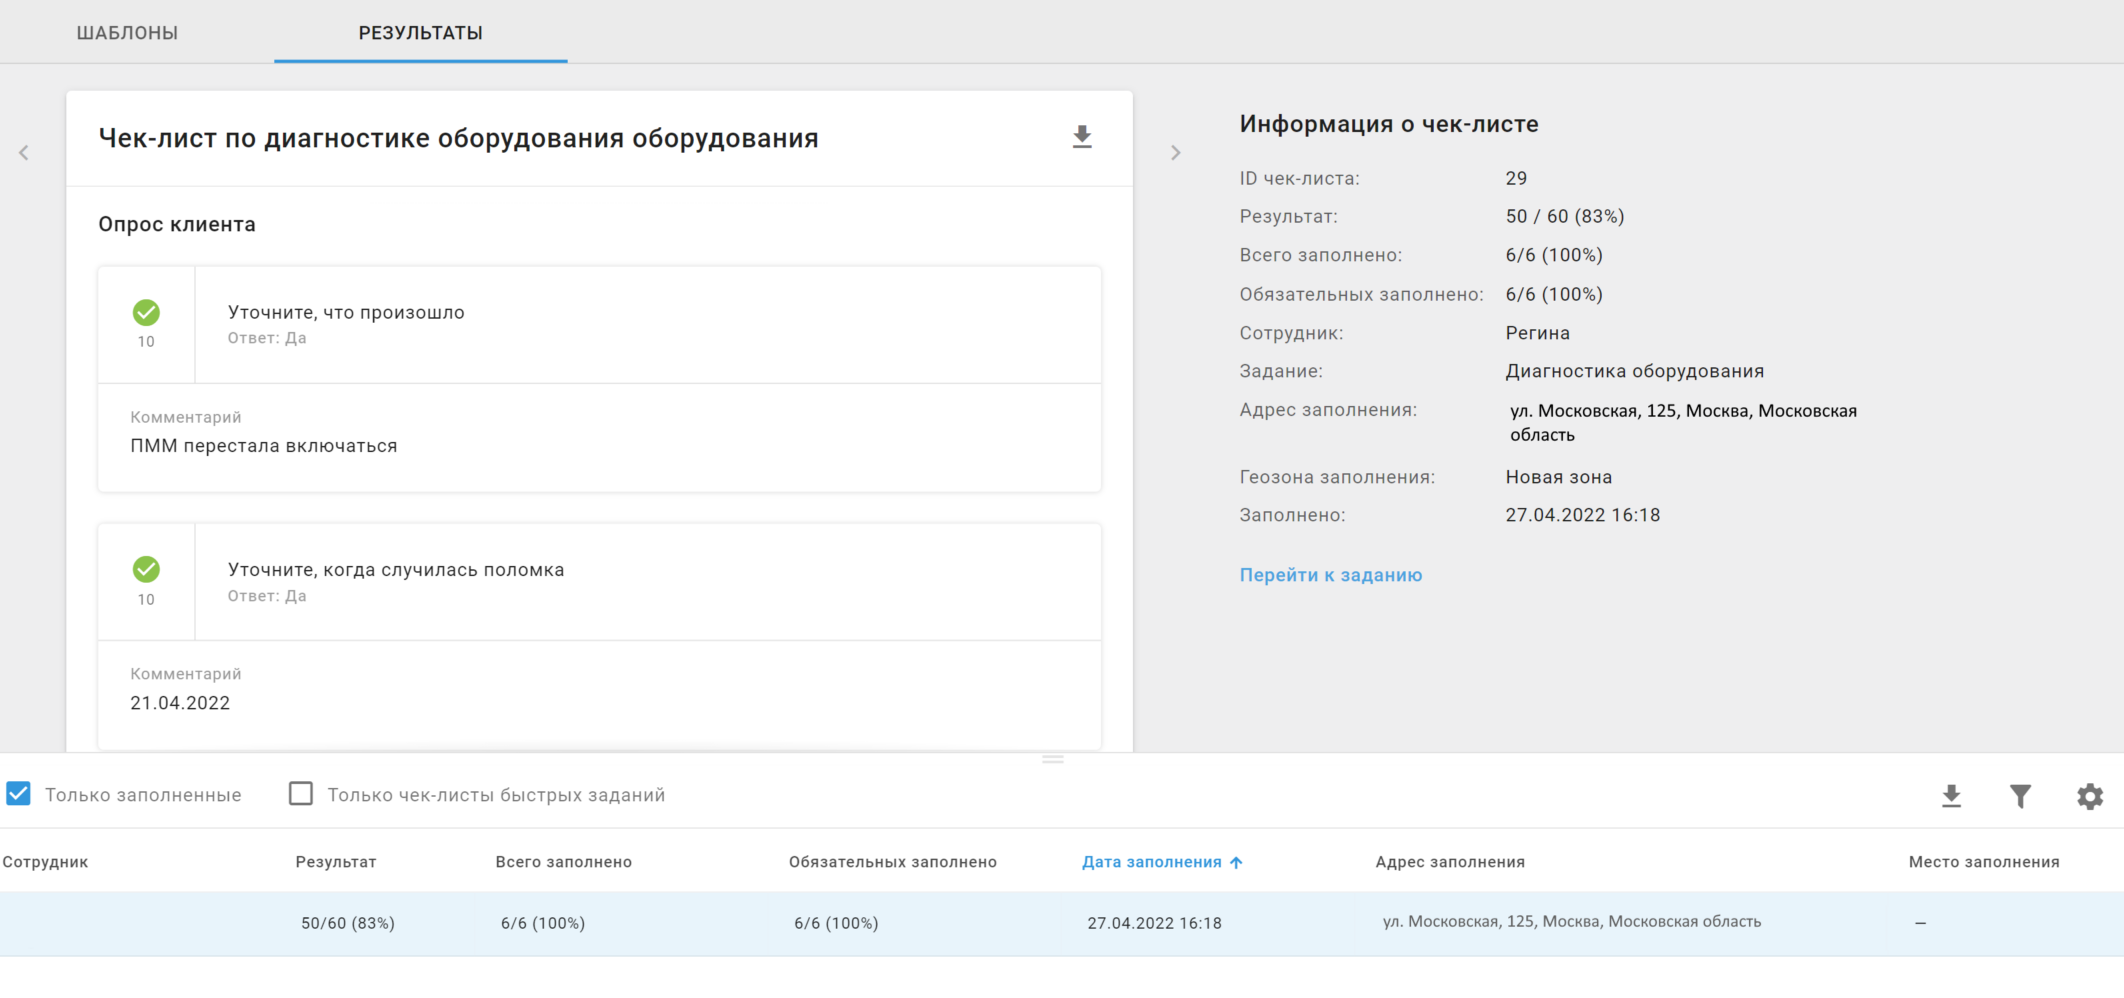
Task: Enable 'Только чек-листы быстрых заданий' checkbox
Action: point(301,794)
